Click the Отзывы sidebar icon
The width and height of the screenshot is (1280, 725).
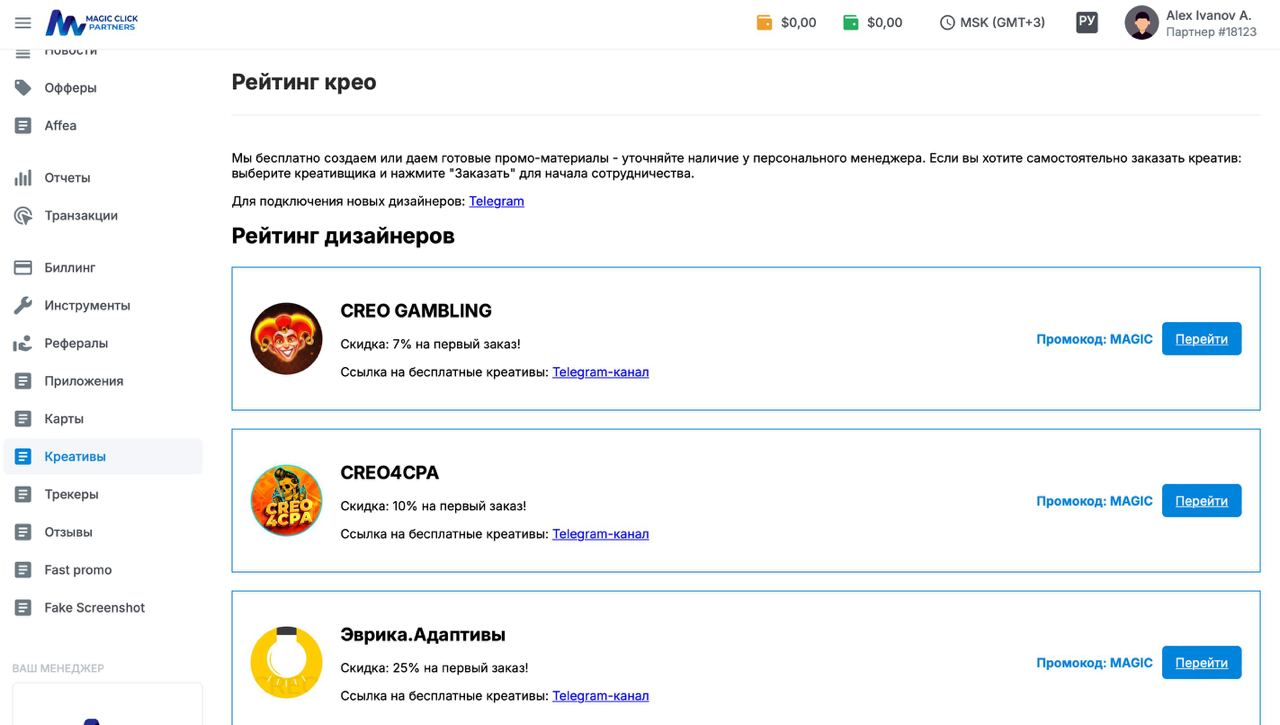coord(23,533)
